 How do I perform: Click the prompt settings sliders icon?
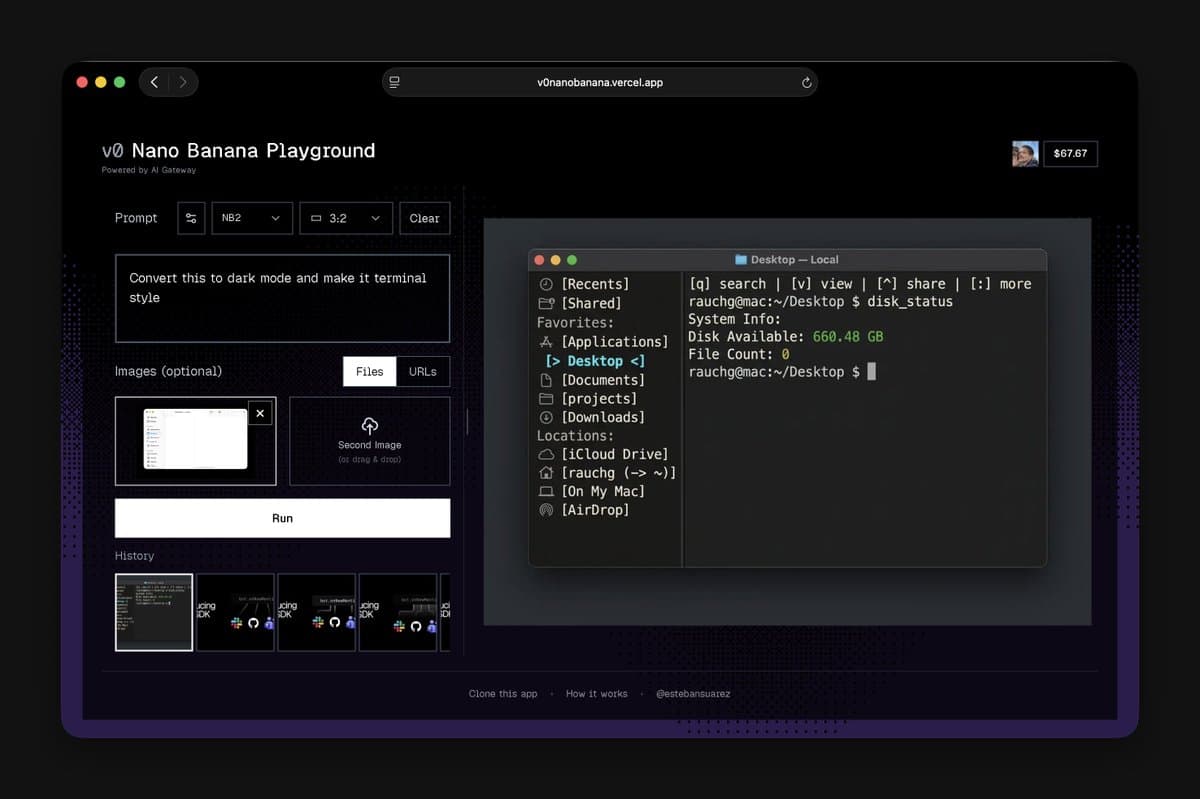click(x=191, y=218)
